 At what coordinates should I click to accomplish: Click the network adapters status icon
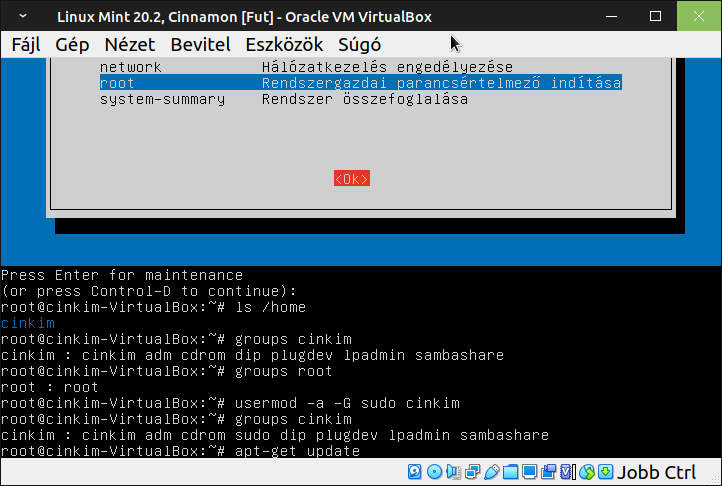472,472
